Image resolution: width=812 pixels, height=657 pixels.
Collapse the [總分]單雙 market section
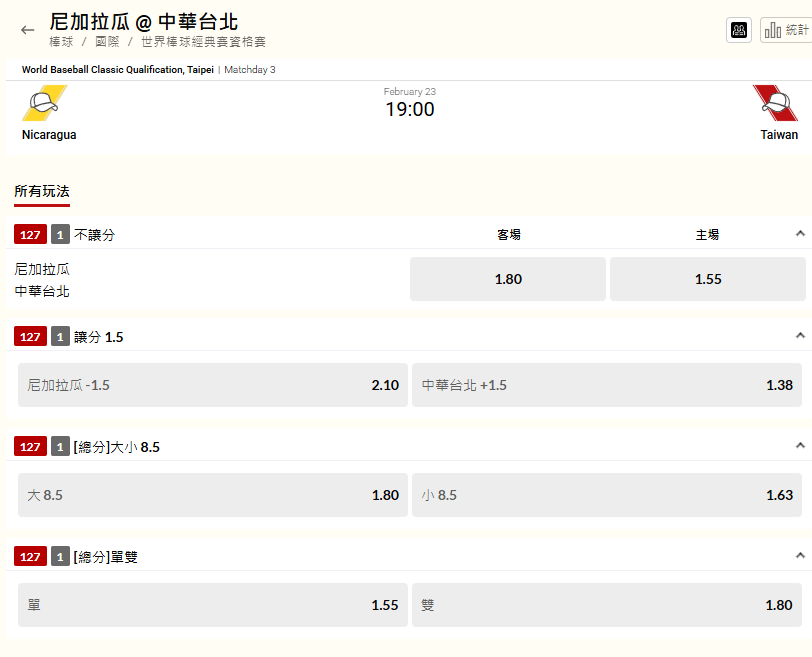[x=800, y=556]
